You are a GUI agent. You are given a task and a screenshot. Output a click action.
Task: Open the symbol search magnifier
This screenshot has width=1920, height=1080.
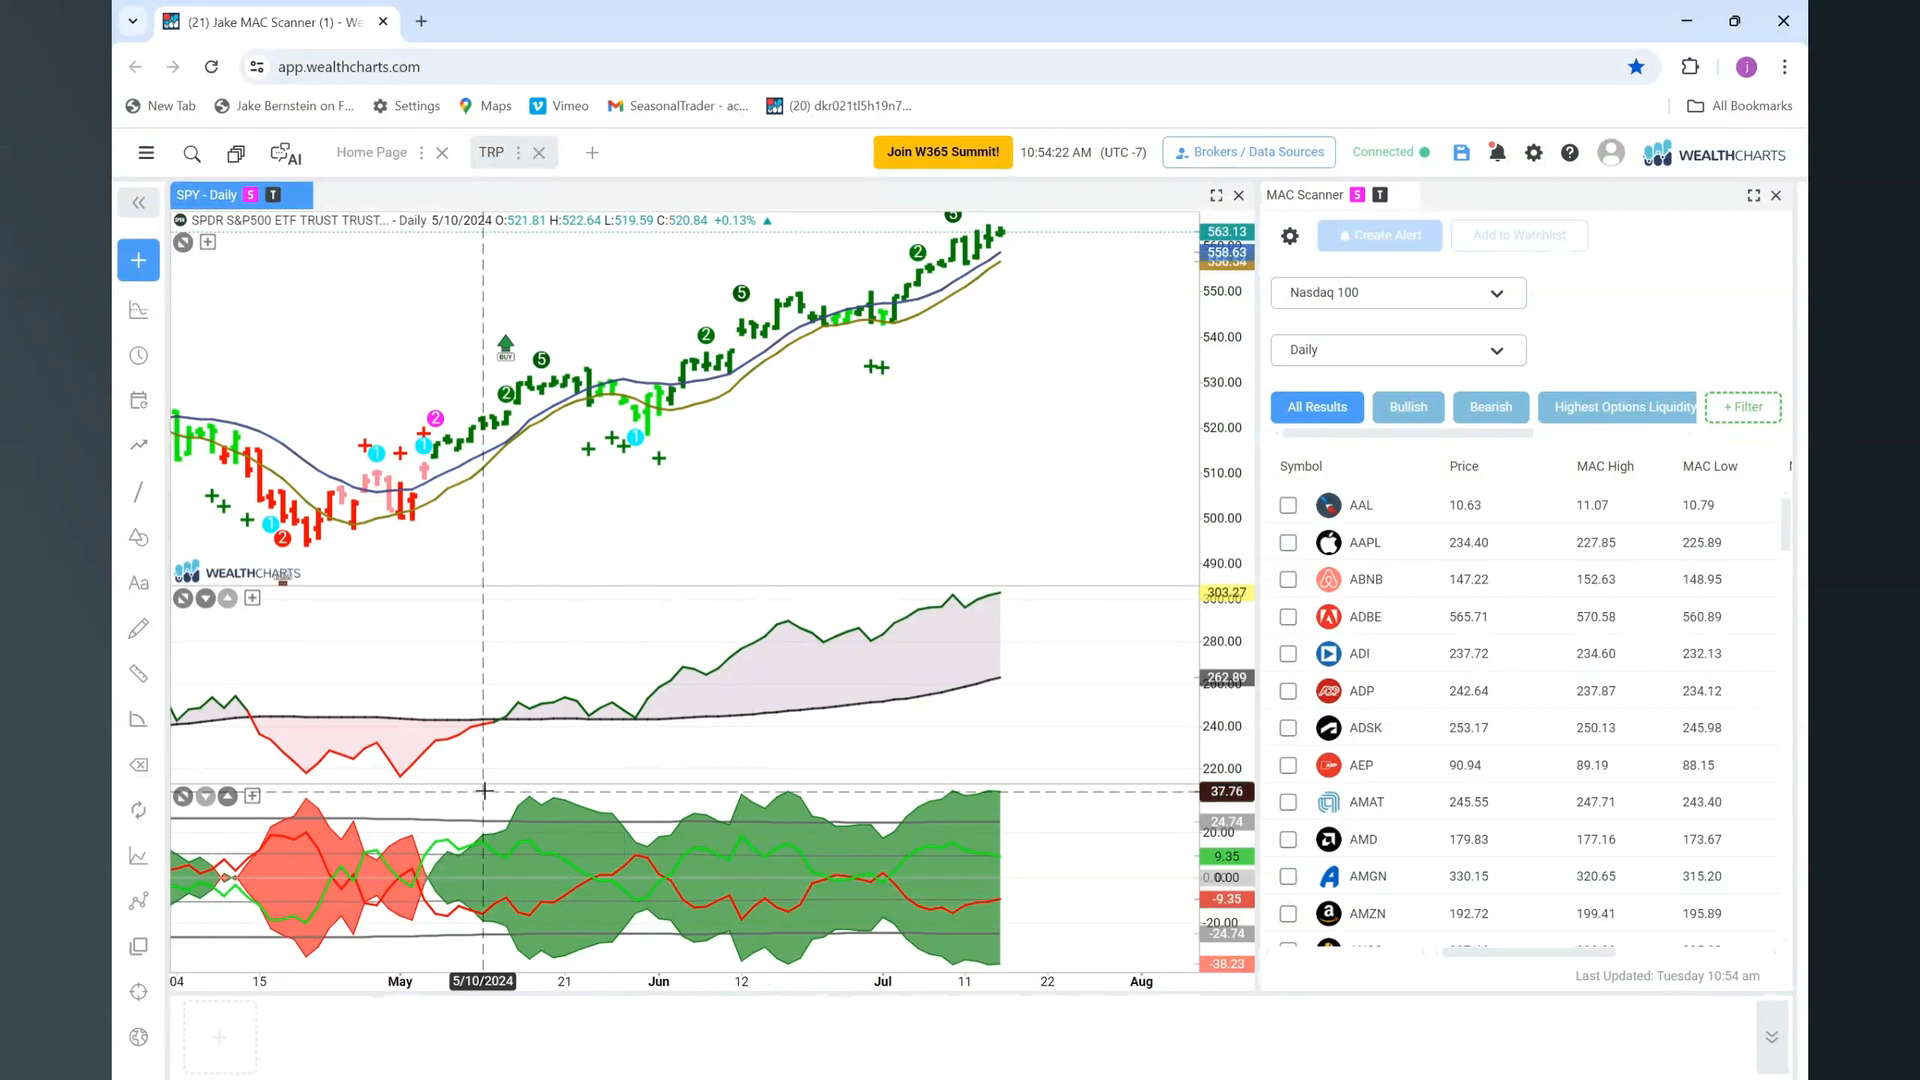(192, 153)
